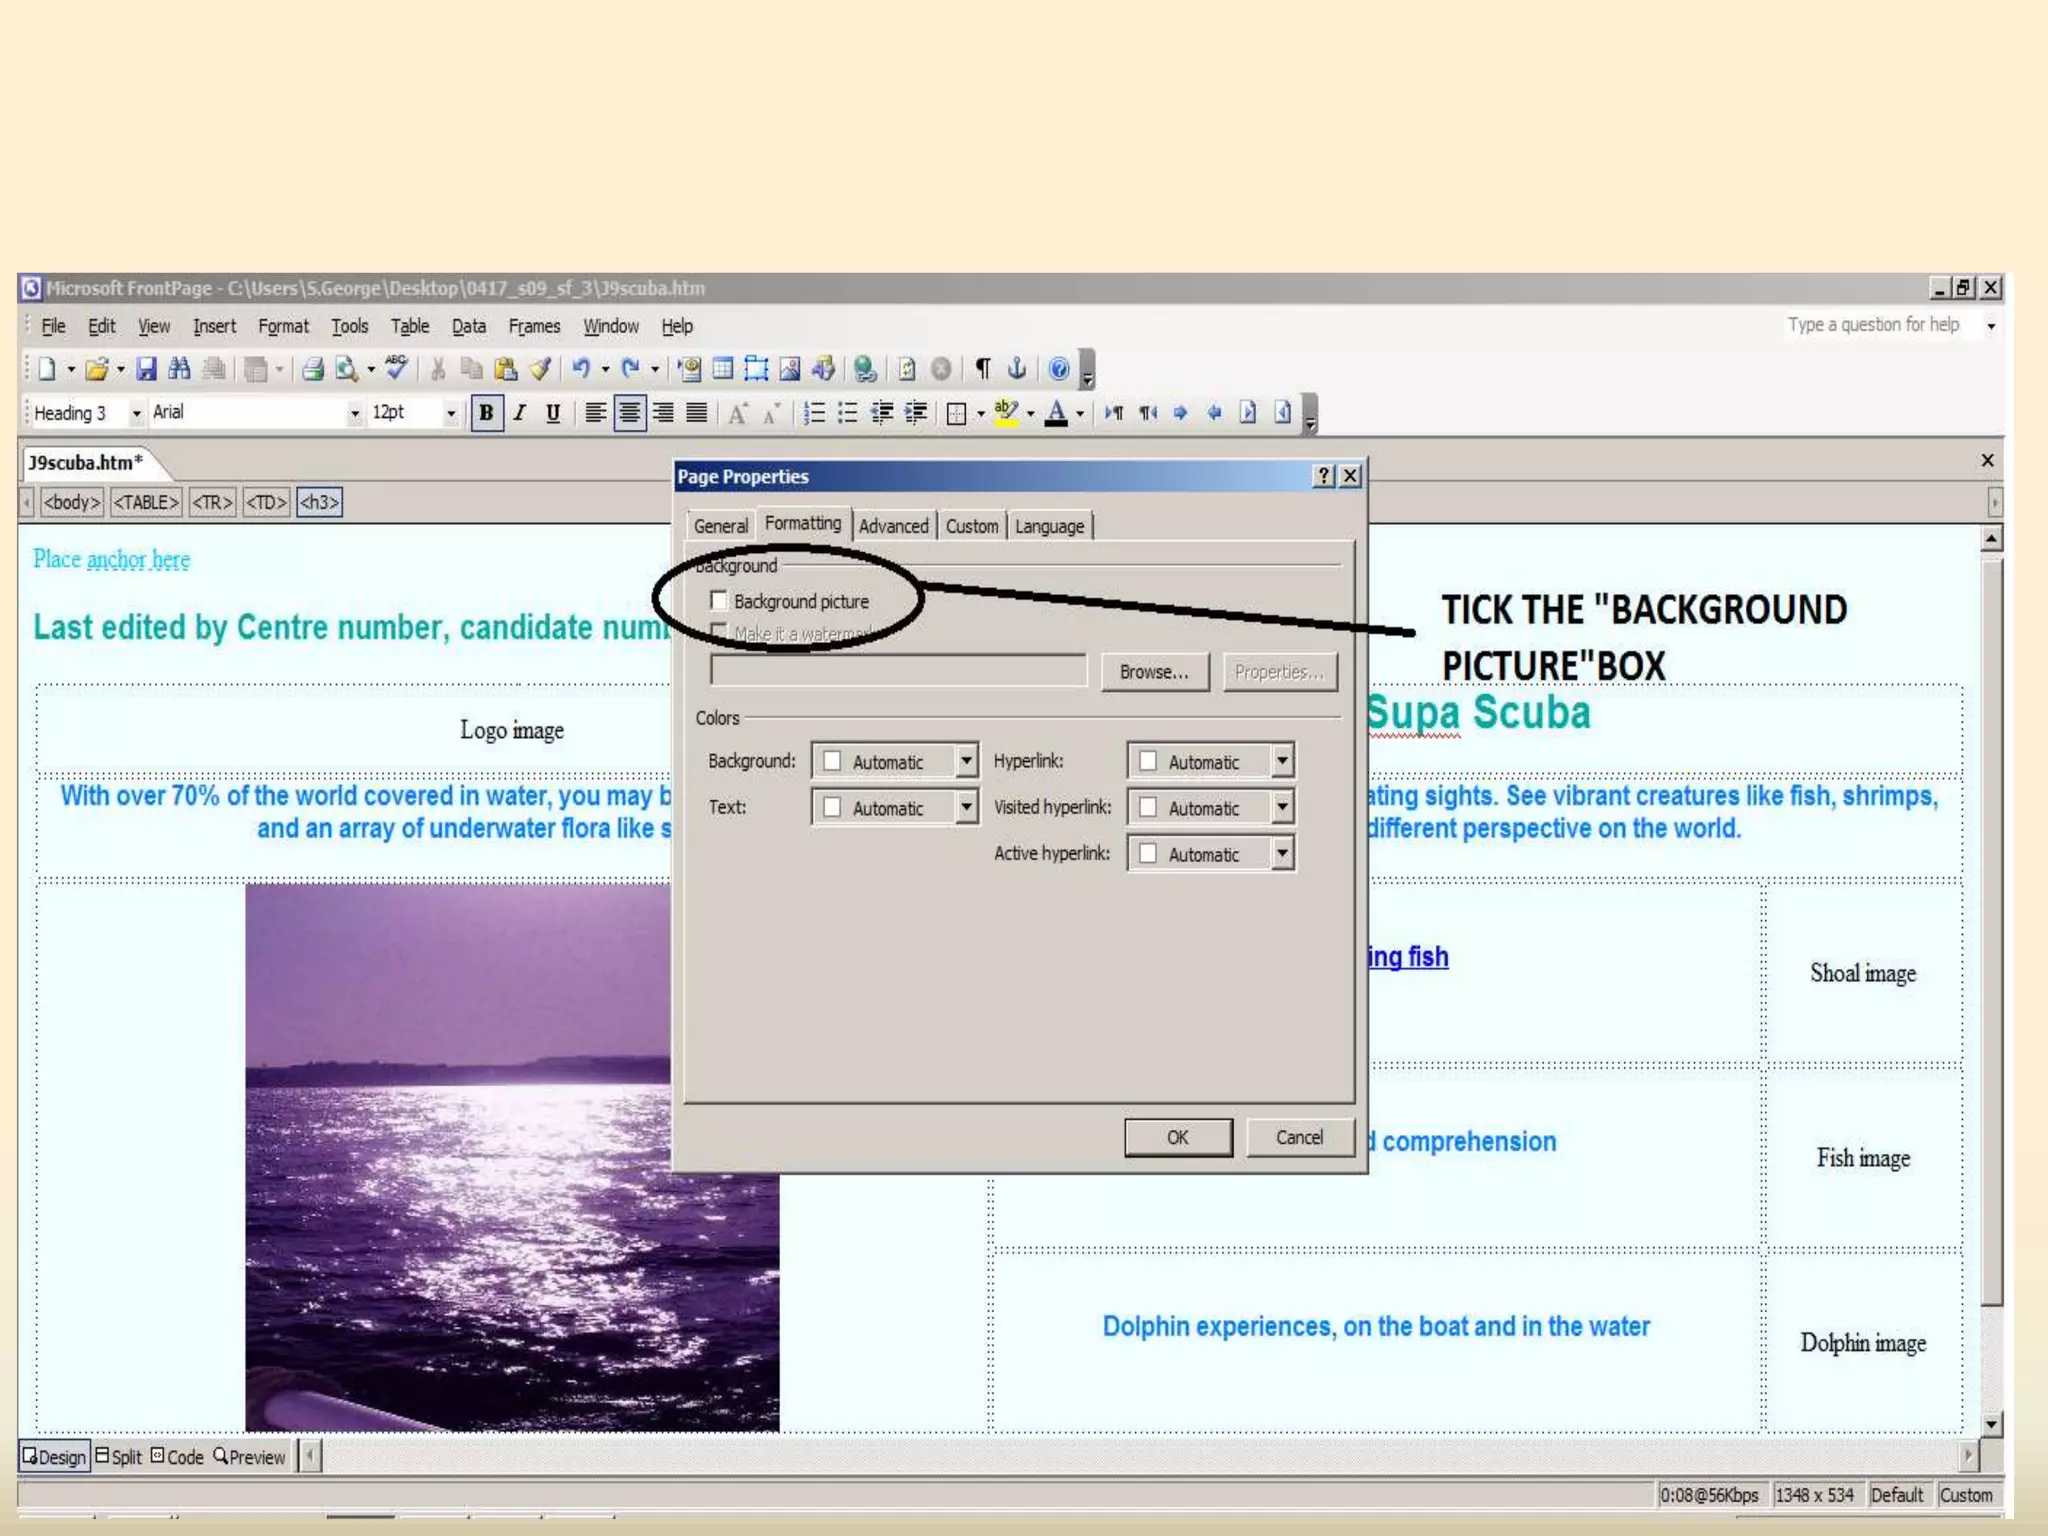2048x1536 pixels.
Task: Expand the Hyperlink color dropdown
Action: (x=1282, y=761)
